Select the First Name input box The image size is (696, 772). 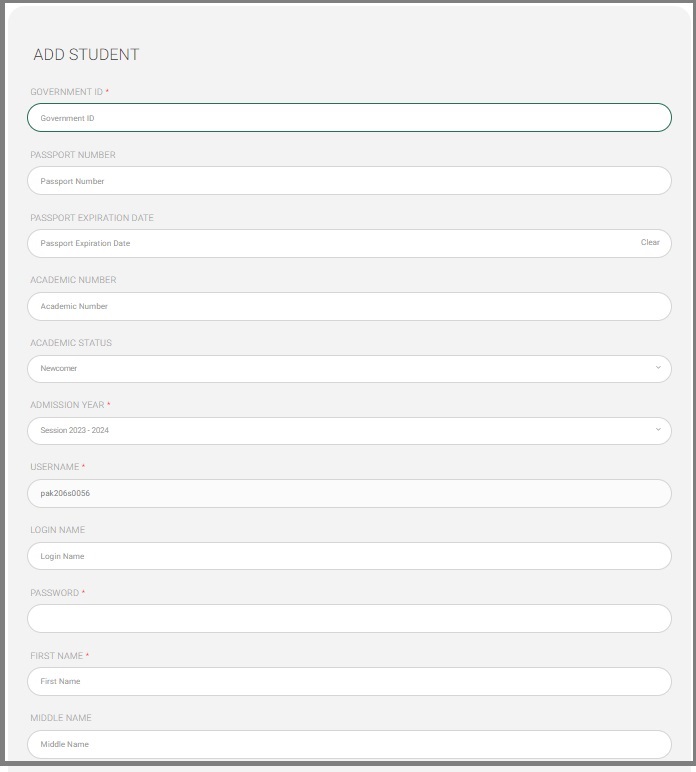349,681
